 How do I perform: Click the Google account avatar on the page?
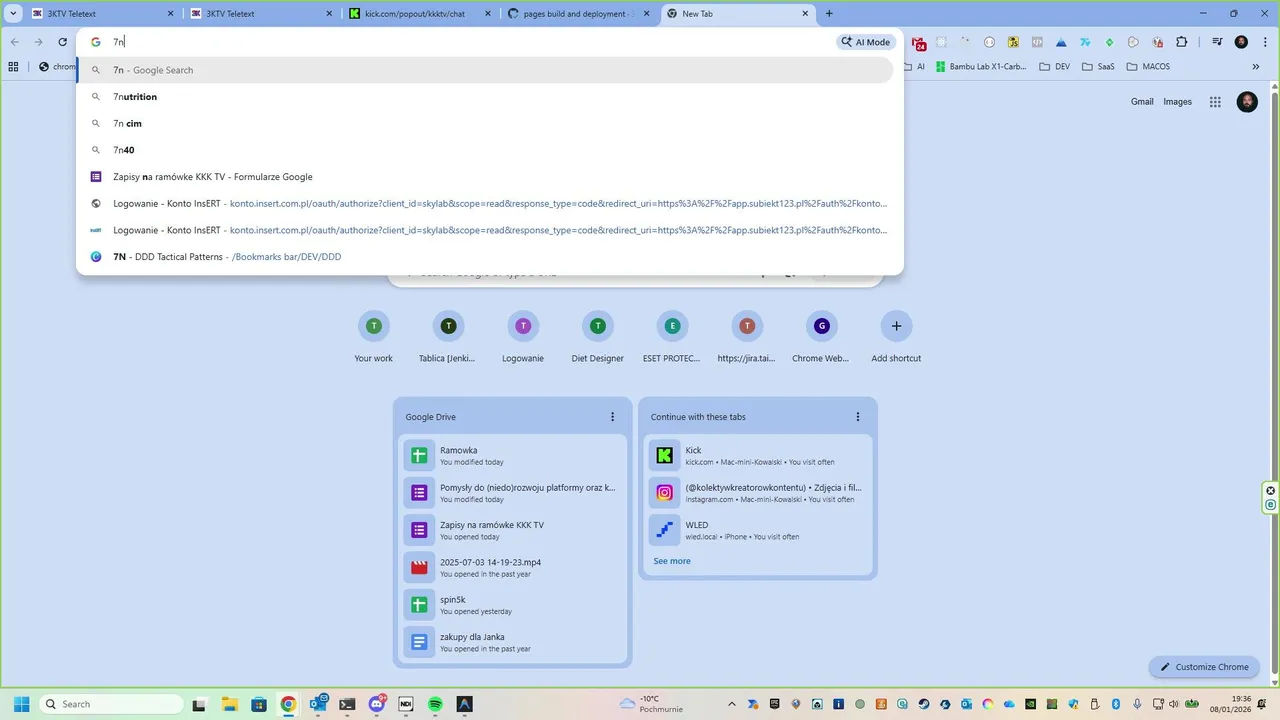click(x=1247, y=102)
